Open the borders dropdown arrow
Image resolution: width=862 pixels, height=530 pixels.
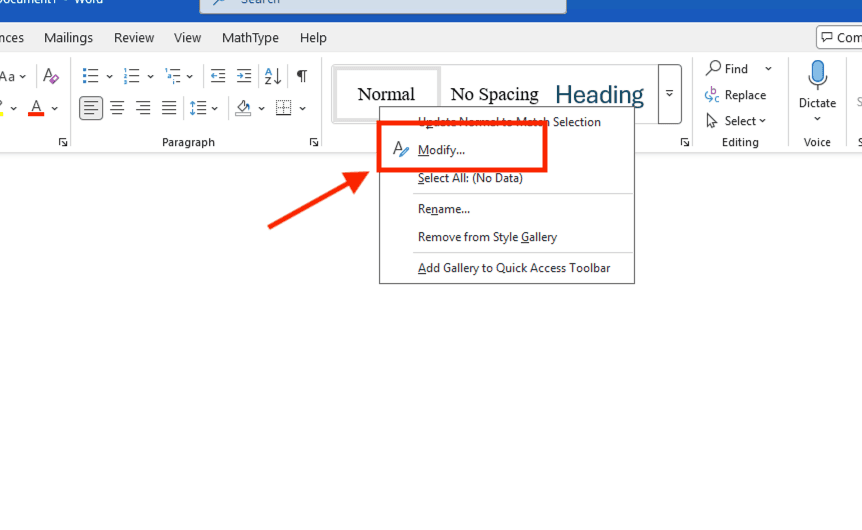tap(302, 108)
